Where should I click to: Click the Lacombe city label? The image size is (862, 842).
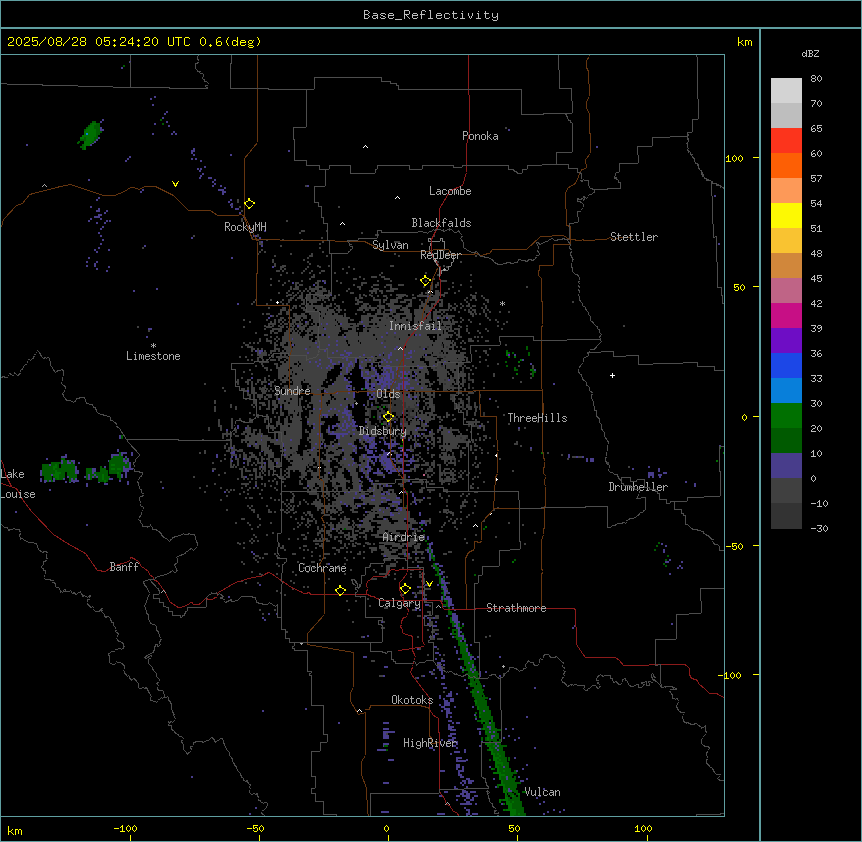[450, 191]
